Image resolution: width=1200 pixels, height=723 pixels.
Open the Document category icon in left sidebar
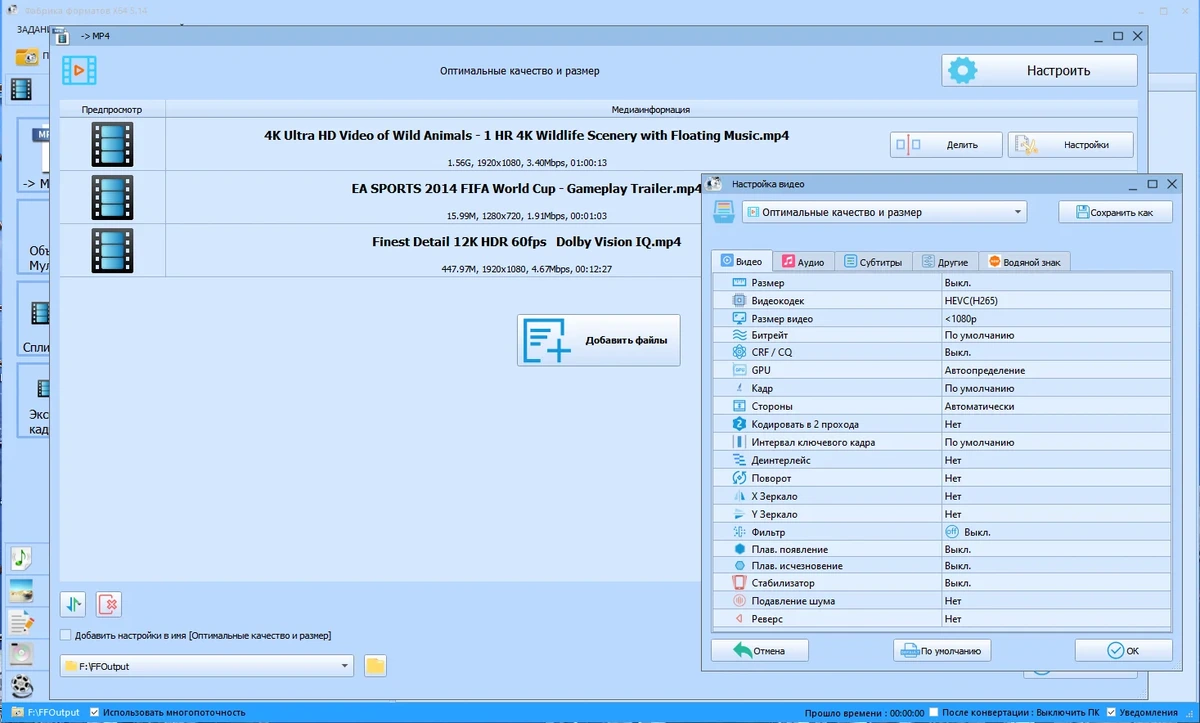21,622
